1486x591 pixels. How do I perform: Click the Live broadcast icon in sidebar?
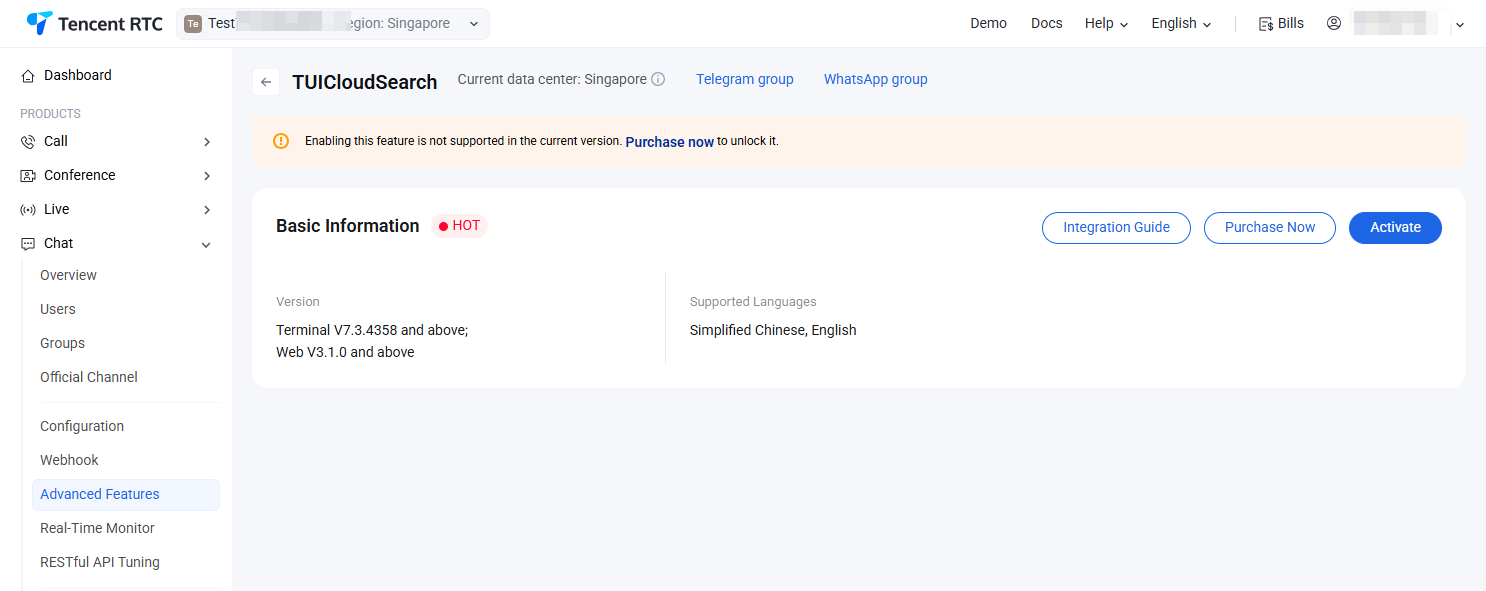tap(28, 209)
